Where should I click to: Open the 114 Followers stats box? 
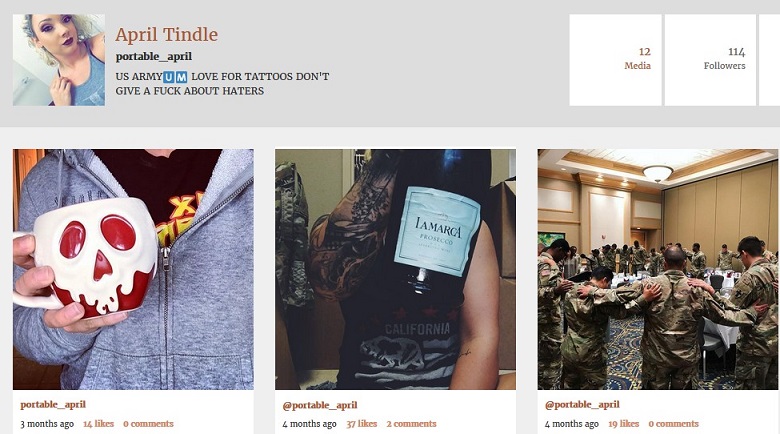(x=710, y=60)
